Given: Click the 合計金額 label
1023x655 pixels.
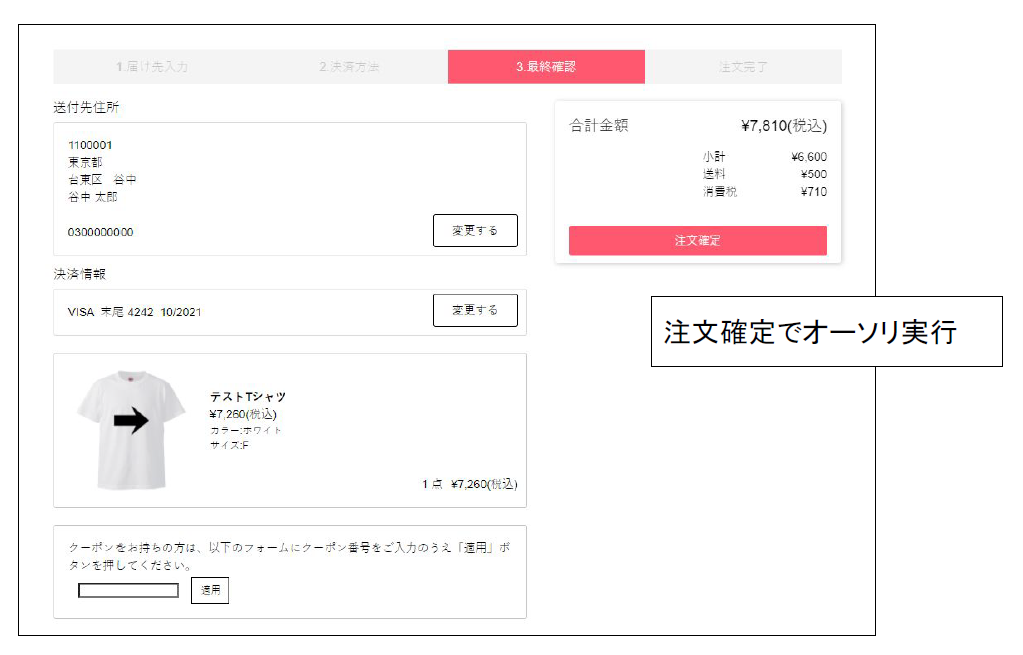Looking at the screenshot, I should tap(598, 125).
